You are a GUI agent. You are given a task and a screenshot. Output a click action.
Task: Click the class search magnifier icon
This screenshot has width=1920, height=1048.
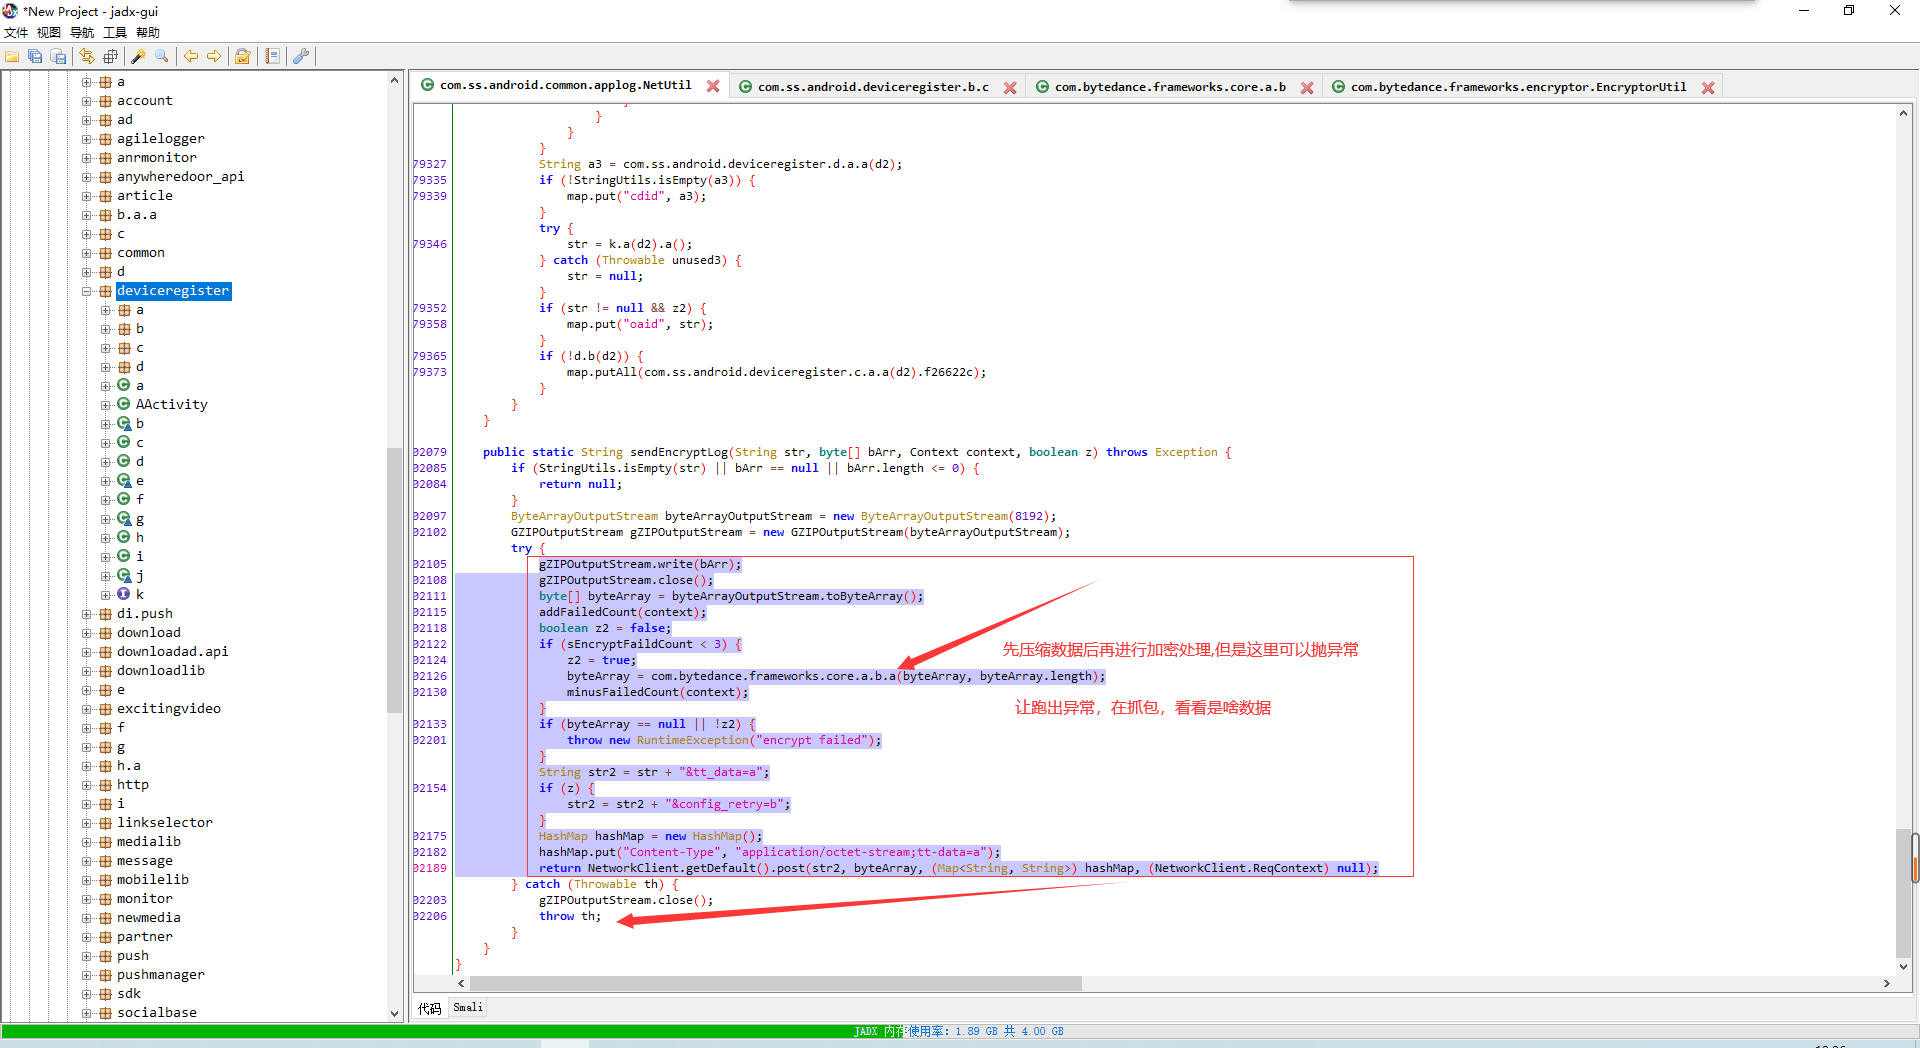[161, 56]
